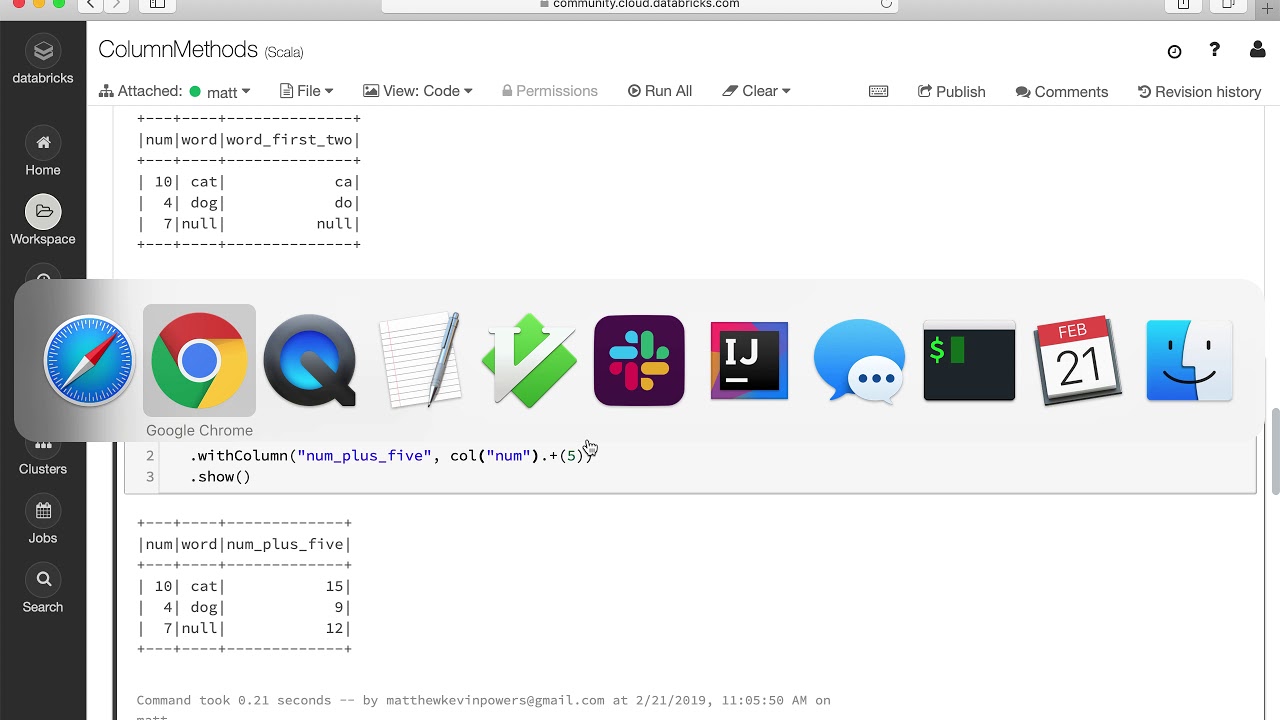1280x720 pixels.
Task: Click the ColumnMethods notebook title
Action: [x=178, y=49]
